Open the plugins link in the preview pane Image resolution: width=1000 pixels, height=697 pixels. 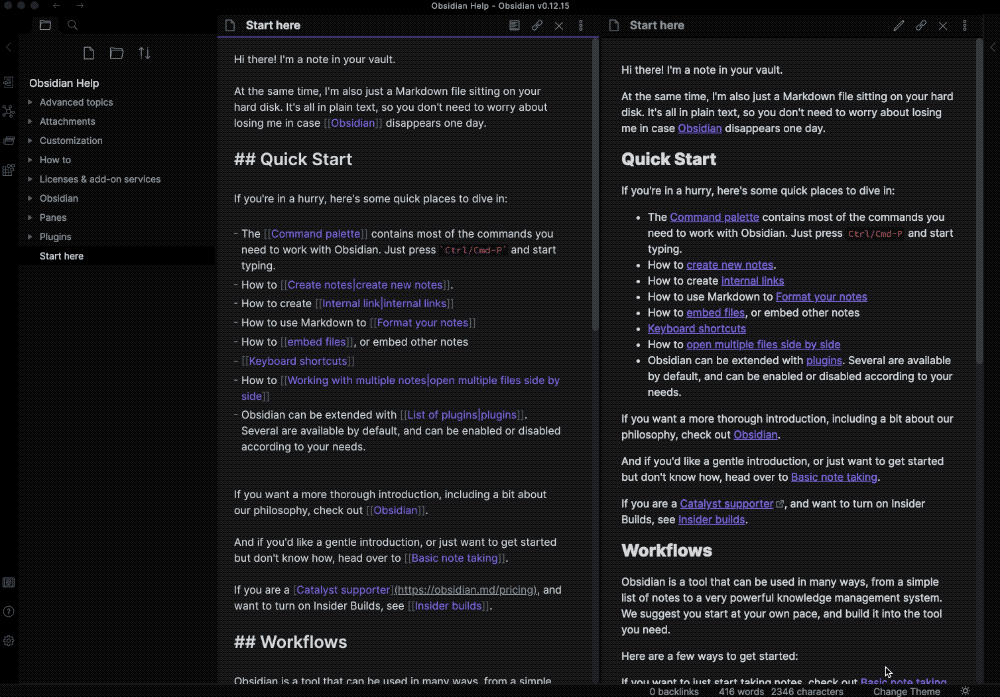point(824,360)
